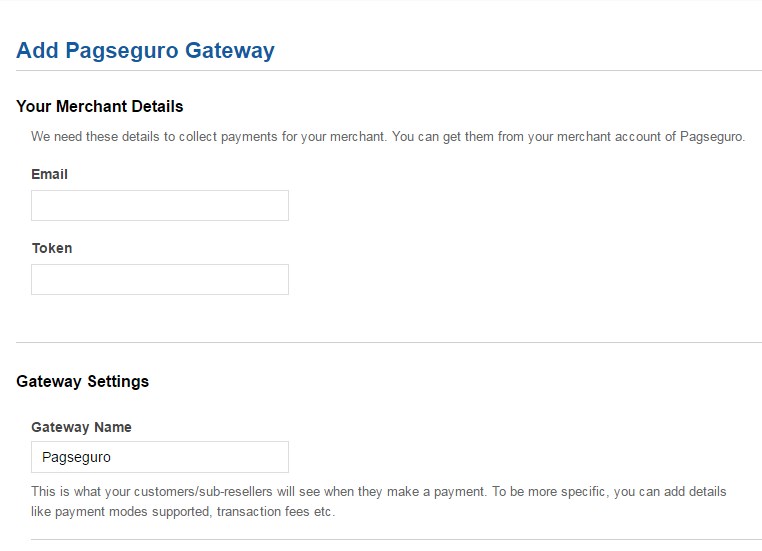Viewport: 762px width, 551px height.
Task: Select the Gateway Name input field
Action: click(x=160, y=457)
